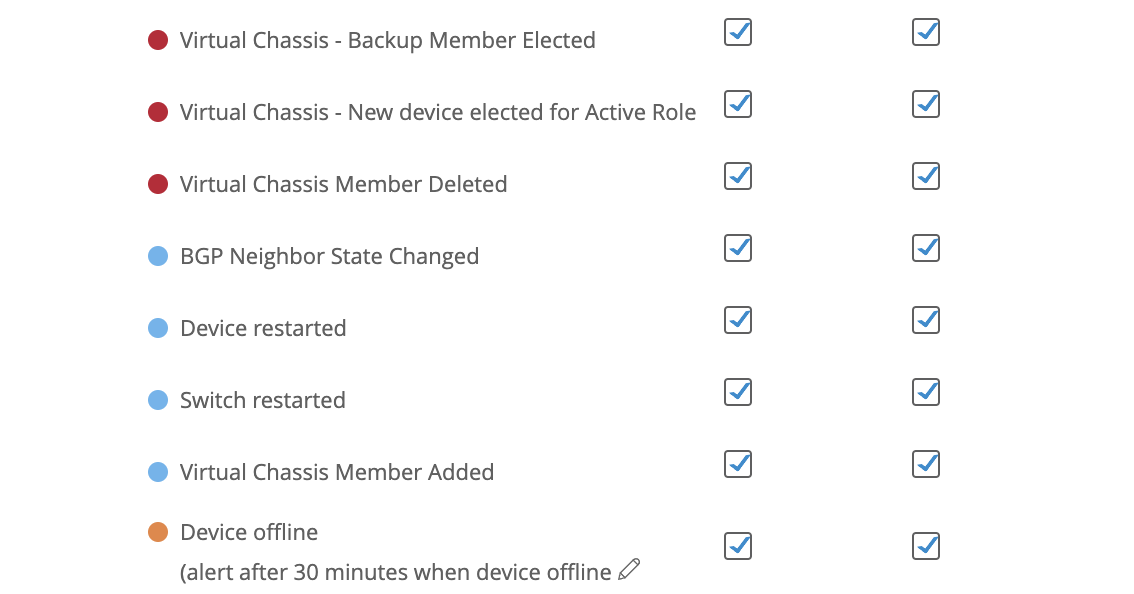Click red dot beside New device elected
Viewport: 1134px width, 594px height.
[x=158, y=112]
